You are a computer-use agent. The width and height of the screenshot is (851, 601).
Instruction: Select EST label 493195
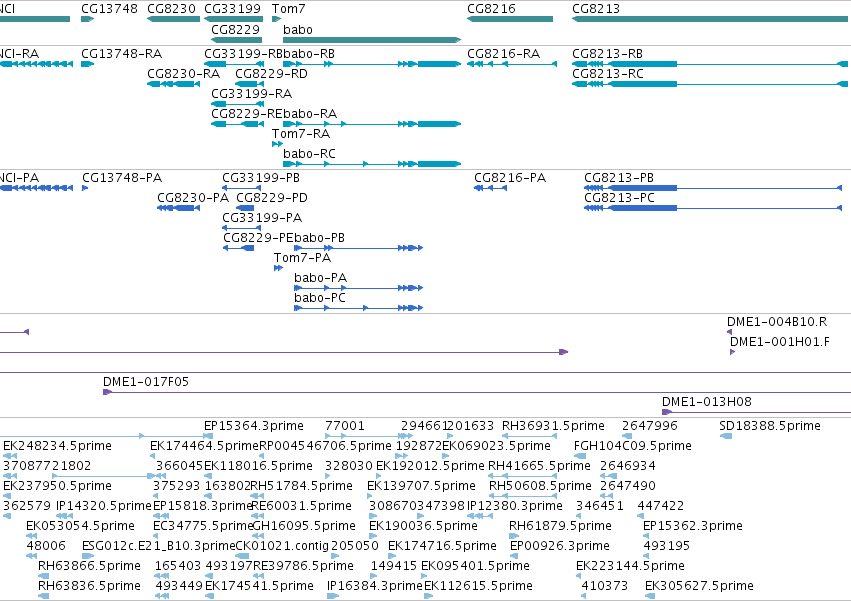click(x=666, y=546)
